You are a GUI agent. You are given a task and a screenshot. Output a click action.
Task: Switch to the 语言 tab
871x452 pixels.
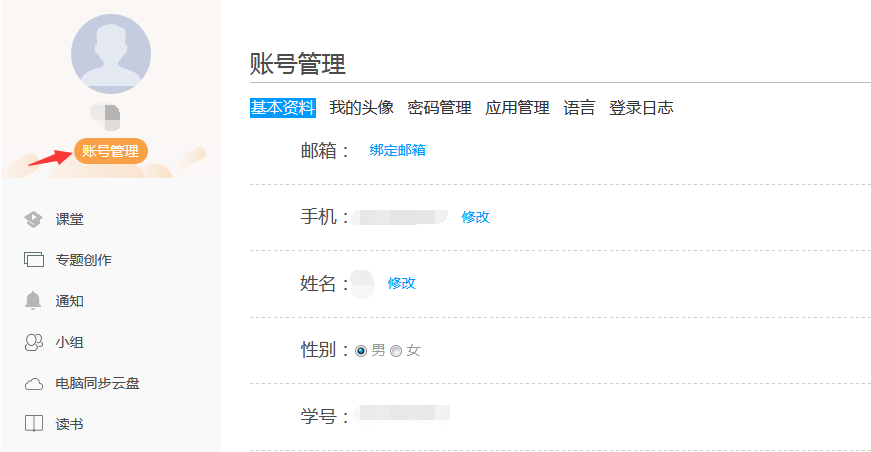pyautogui.click(x=579, y=108)
